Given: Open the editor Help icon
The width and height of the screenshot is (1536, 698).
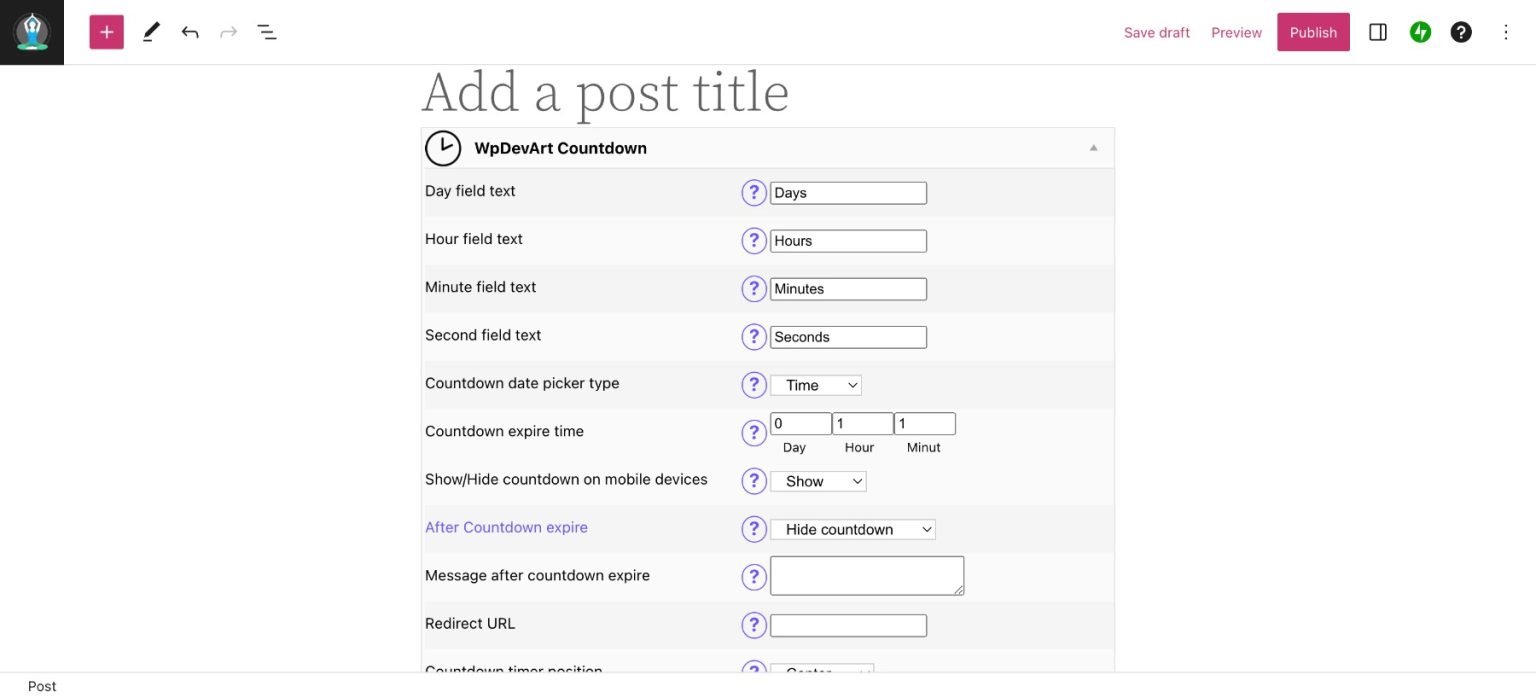Looking at the screenshot, I should click(x=1461, y=31).
